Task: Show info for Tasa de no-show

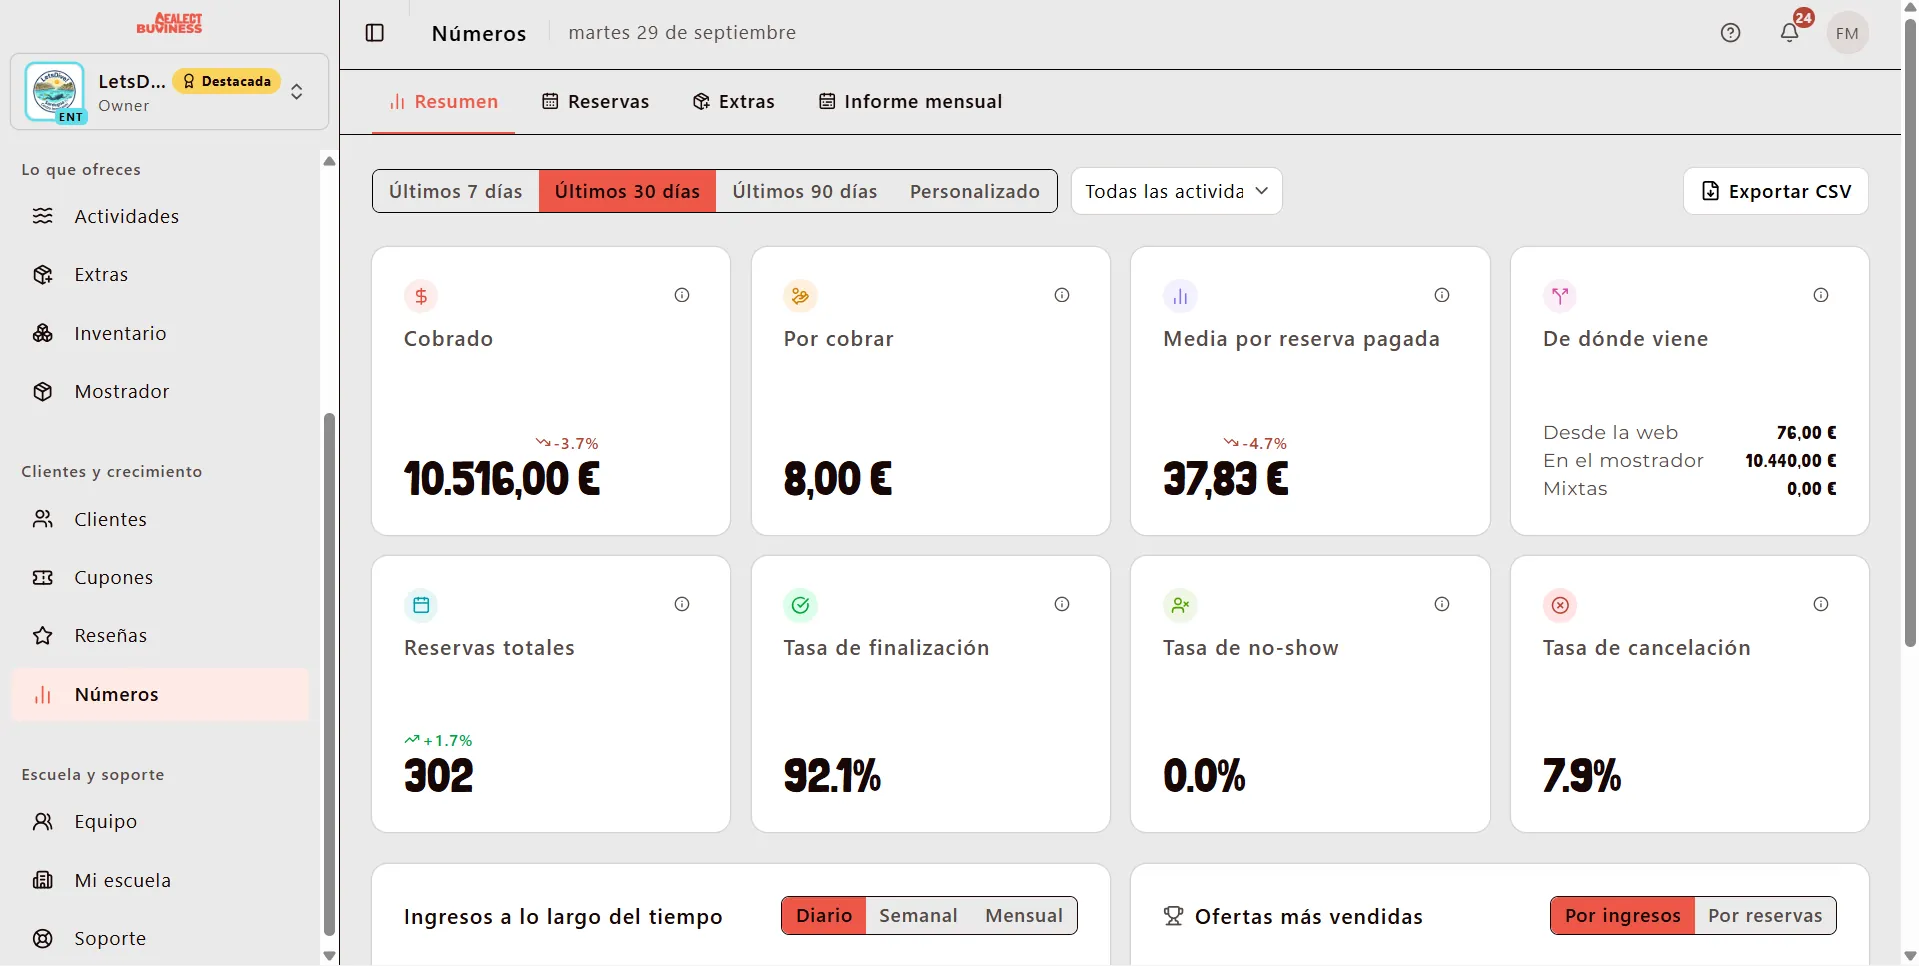Action: (1442, 604)
